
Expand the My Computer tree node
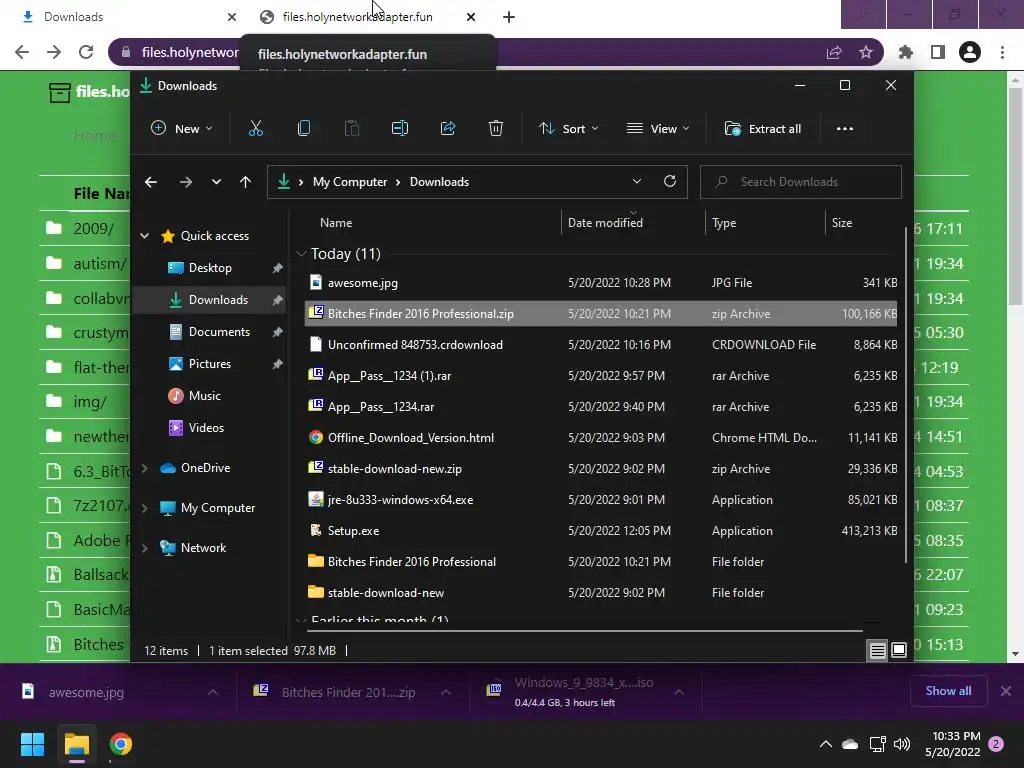[144, 508]
